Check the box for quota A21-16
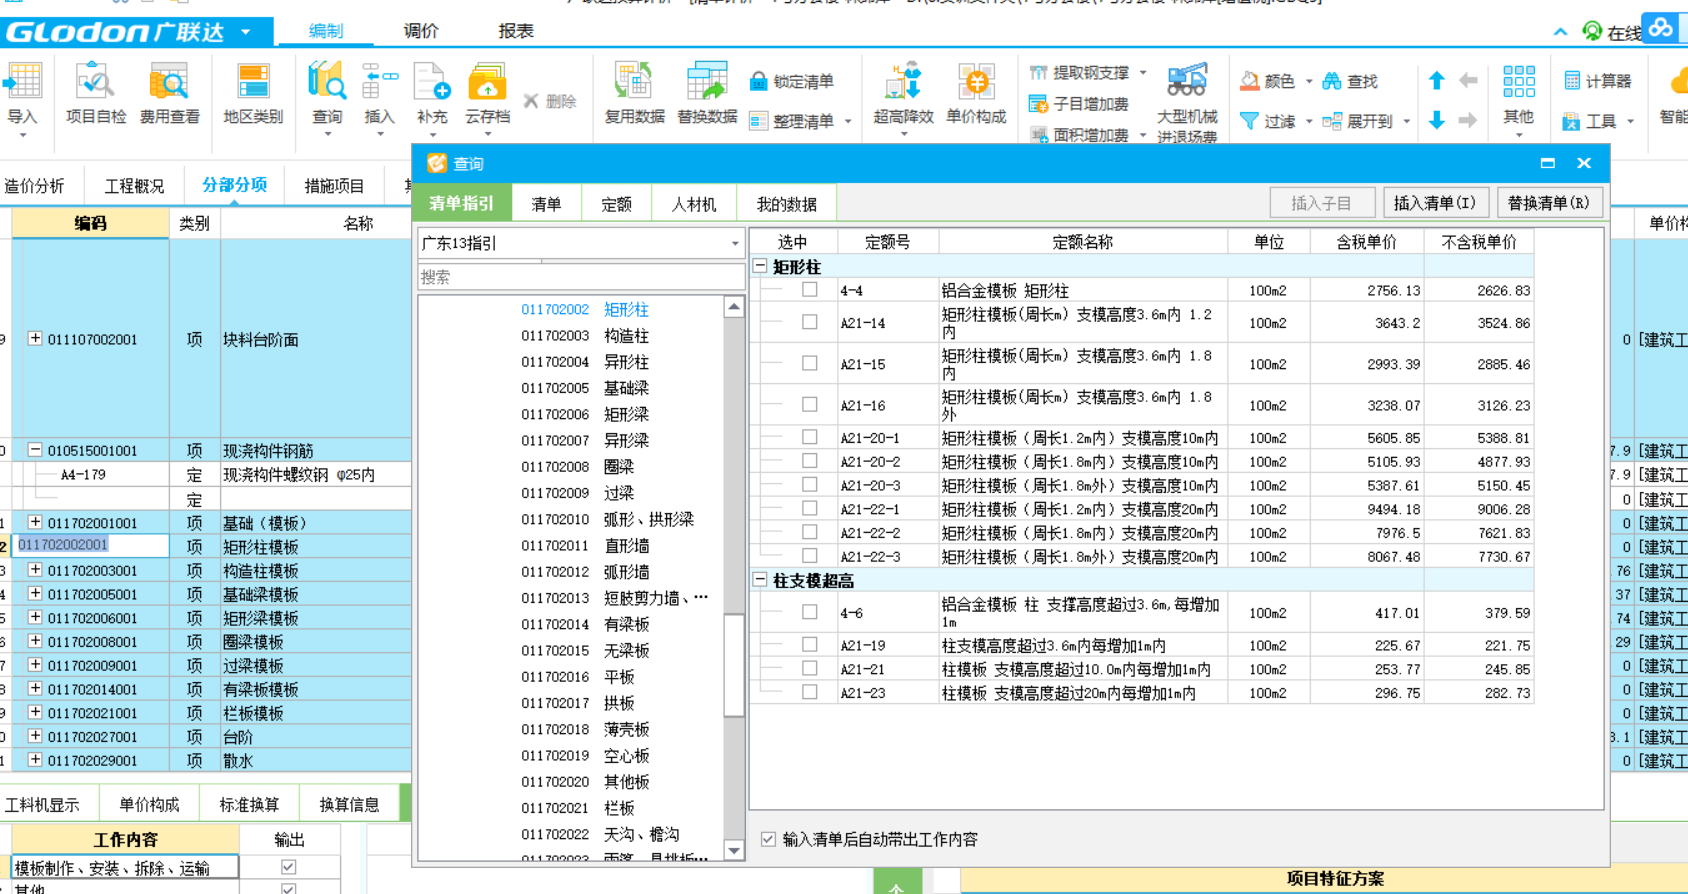Image resolution: width=1688 pixels, height=894 pixels. coord(810,404)
